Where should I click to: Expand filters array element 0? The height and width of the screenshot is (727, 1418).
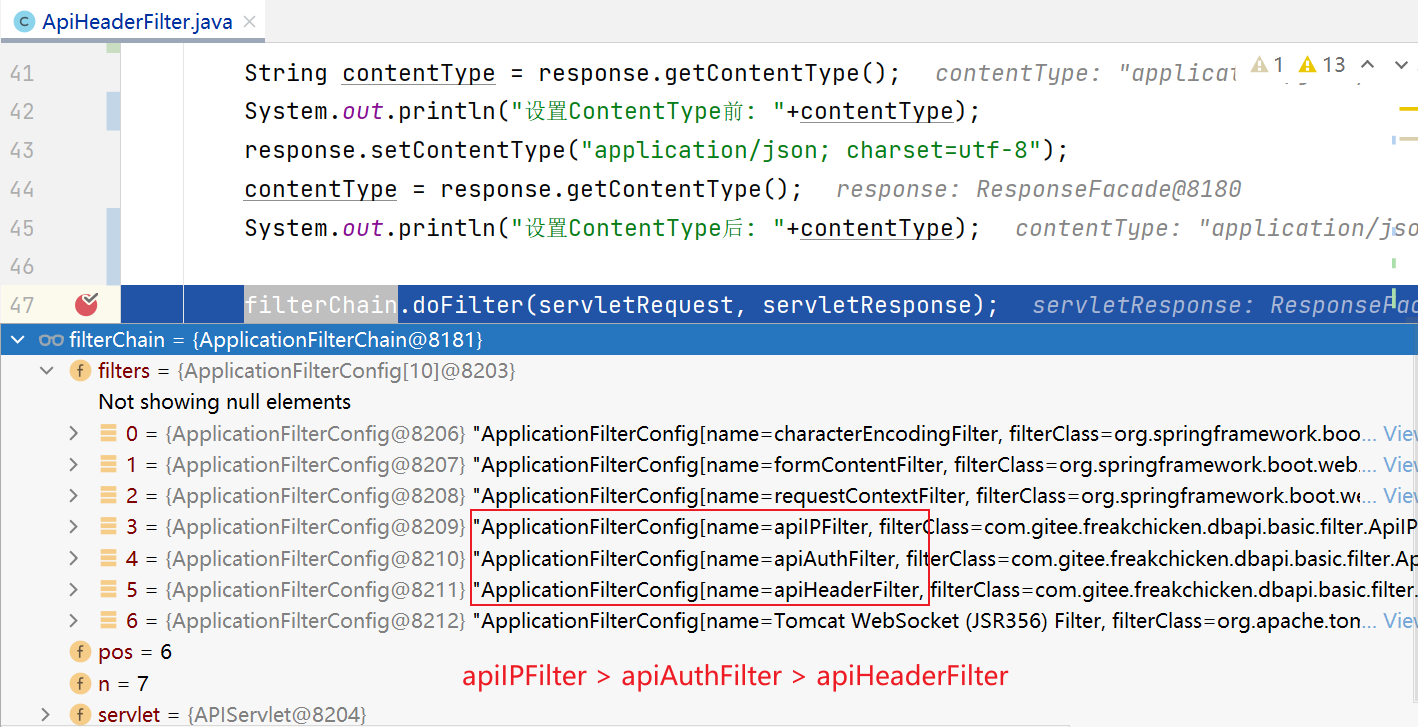(x=73, y=434)
